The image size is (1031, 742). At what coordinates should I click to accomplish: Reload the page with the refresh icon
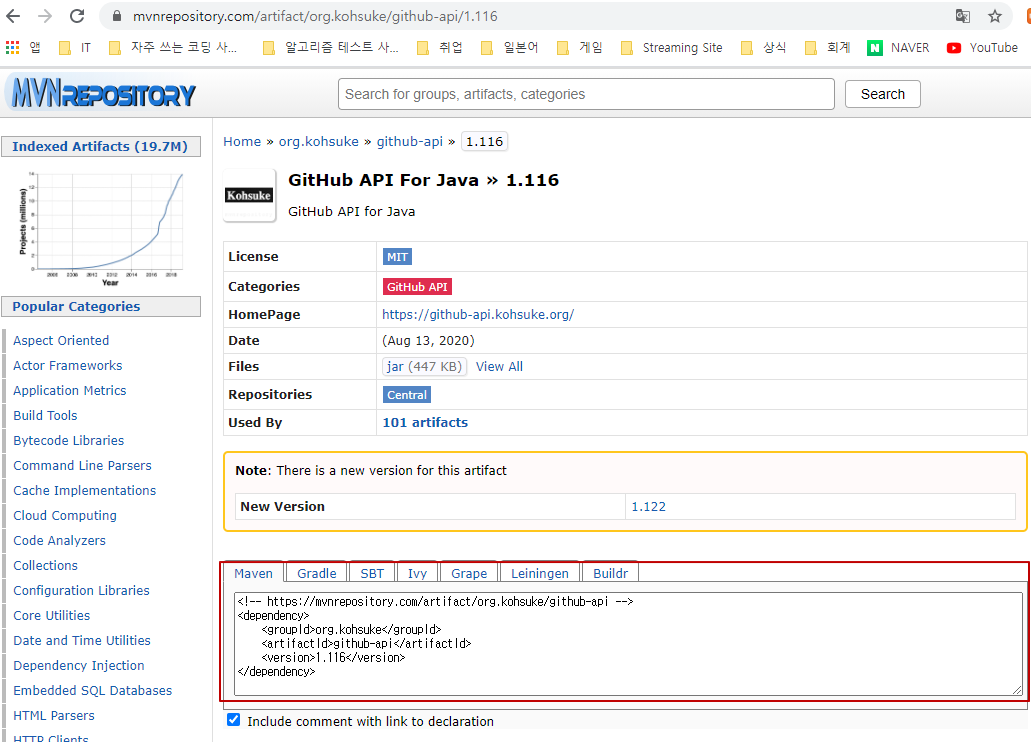77,16
